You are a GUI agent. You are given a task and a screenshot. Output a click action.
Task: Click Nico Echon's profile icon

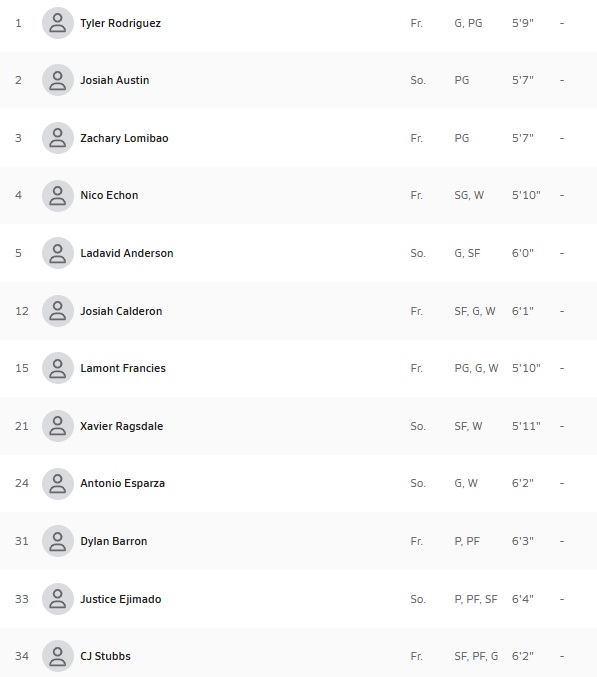click(x=57, y=196)
